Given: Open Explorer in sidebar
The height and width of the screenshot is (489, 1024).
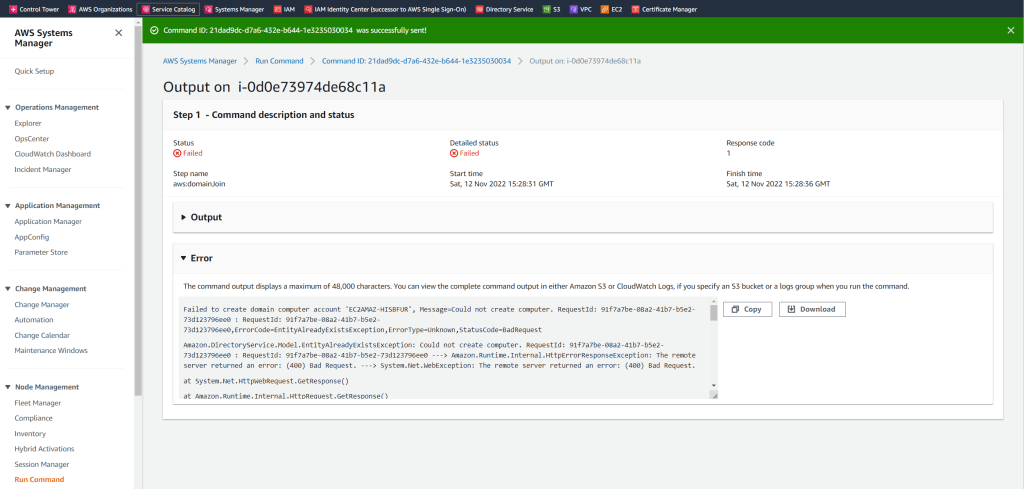Looking at the screenshot, I should (28, 123).
